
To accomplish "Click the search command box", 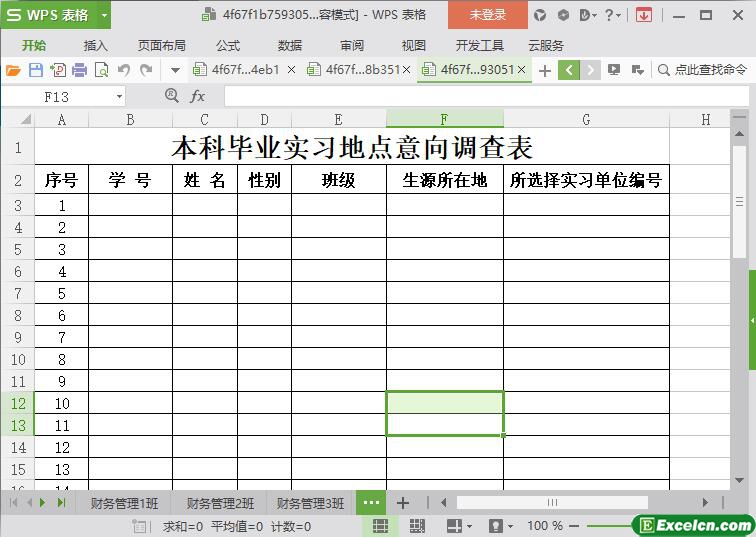I will [x=702, y=70].
